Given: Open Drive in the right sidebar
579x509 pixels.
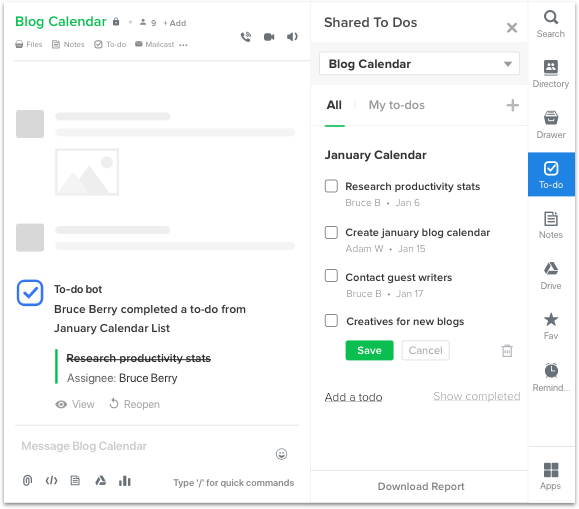Looking at the screenshot, I should (551, 276).
